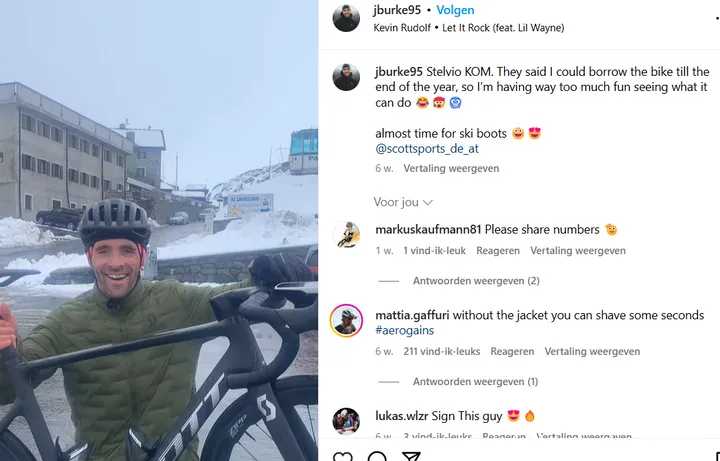This screenshot has height=461, width=720.
Task: Open the #aerogains hashtag
Action: 405,330
